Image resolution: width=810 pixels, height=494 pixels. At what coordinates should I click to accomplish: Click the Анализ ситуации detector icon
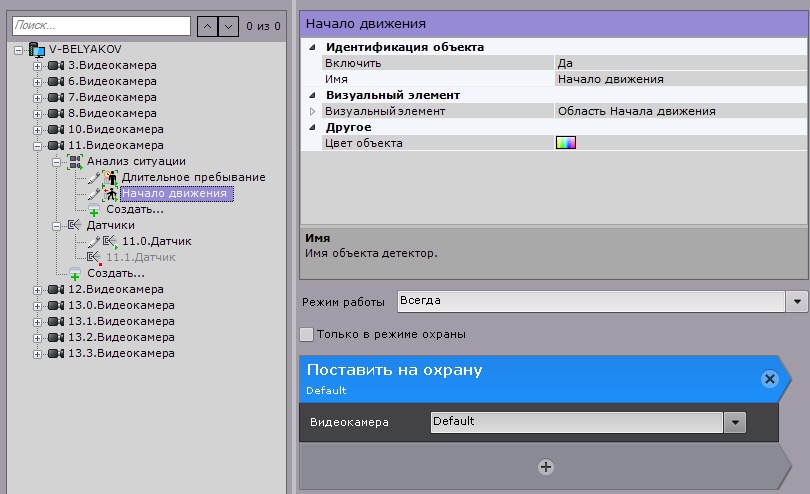click(75, 162)
